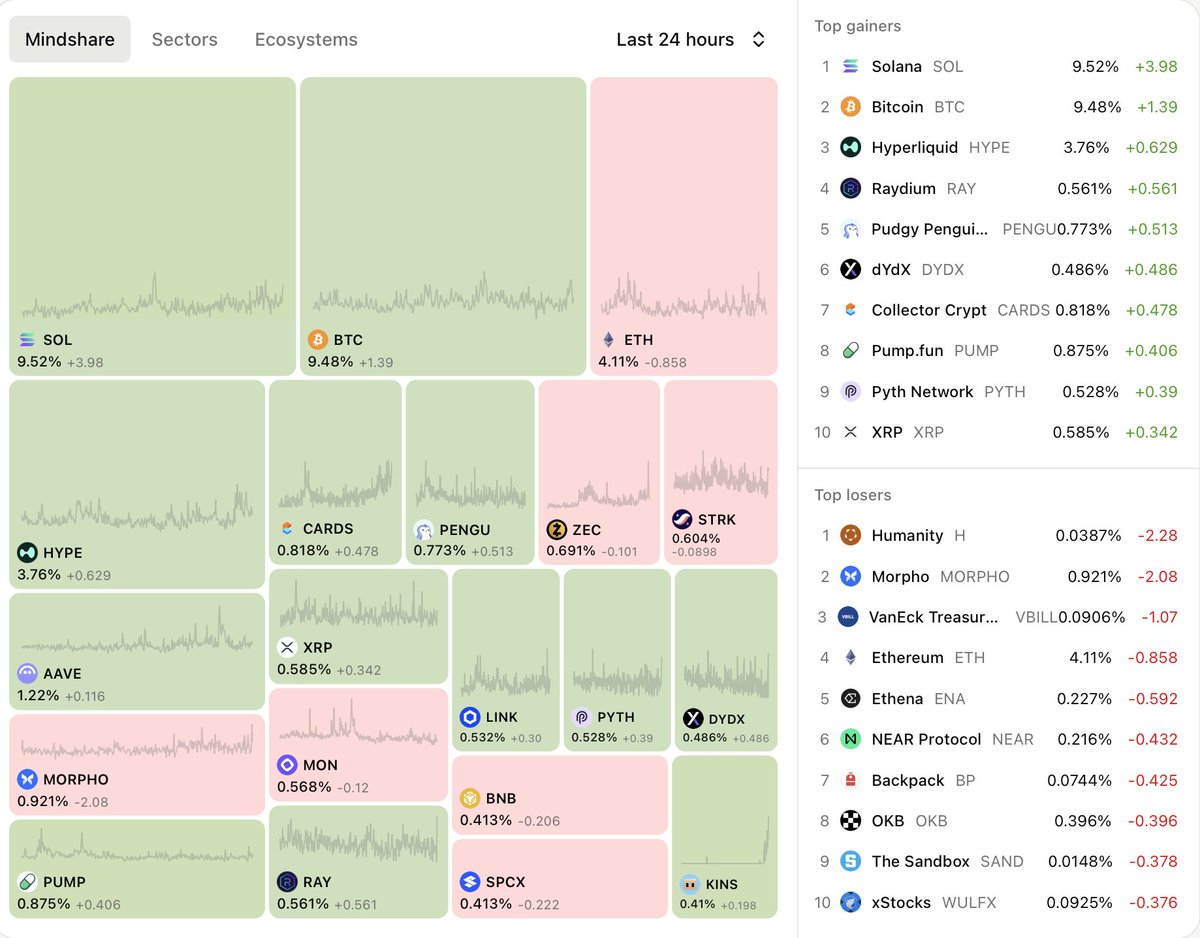The image size is (1200, 938).
Task: Click the Sandbox icon in Top losers
Action: 850,861
